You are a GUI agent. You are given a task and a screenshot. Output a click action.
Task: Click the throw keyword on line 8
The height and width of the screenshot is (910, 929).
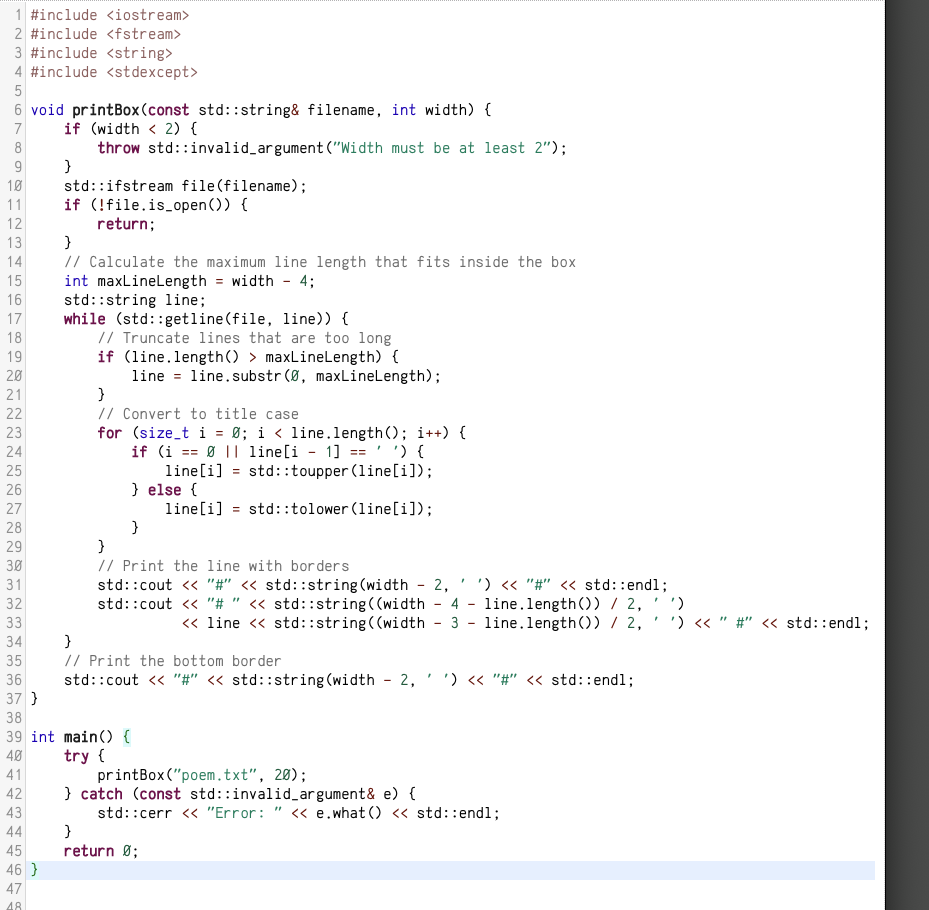point(118,148)
